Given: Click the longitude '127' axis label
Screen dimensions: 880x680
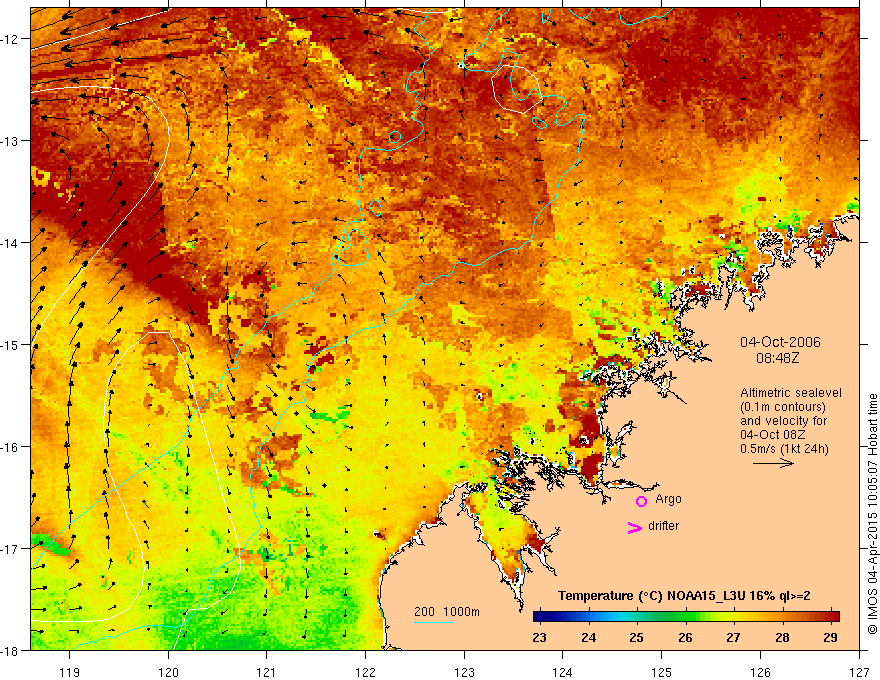Looking at the screenshot, I should (859, 672).
